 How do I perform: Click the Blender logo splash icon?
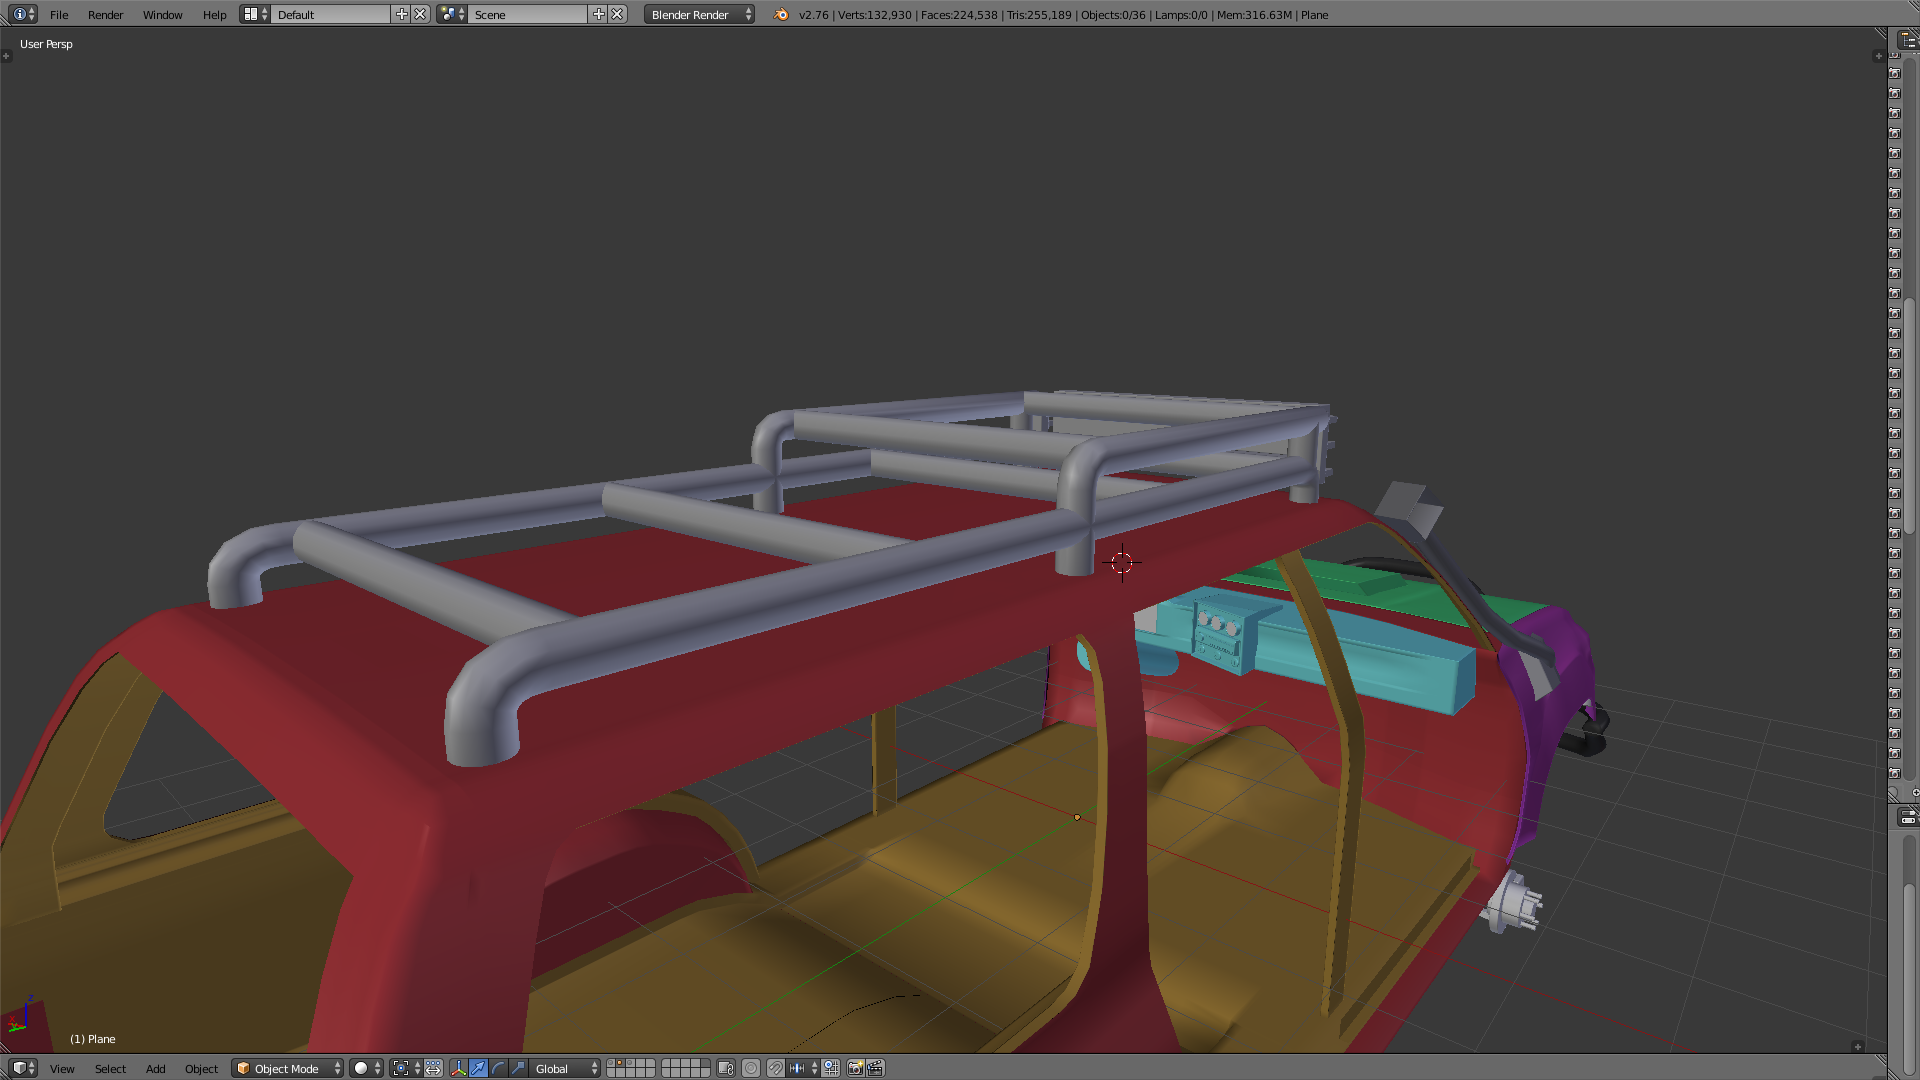781,14
